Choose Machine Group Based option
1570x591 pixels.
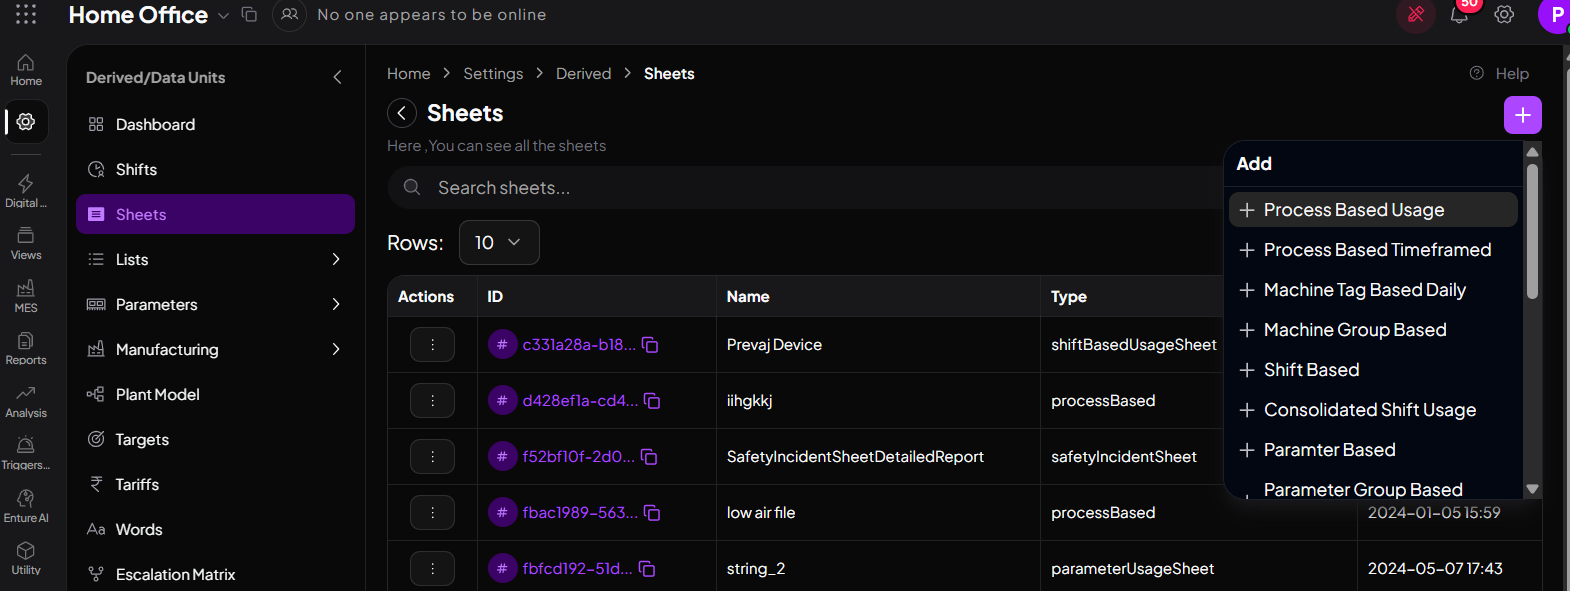click(x=1373, y=330)
